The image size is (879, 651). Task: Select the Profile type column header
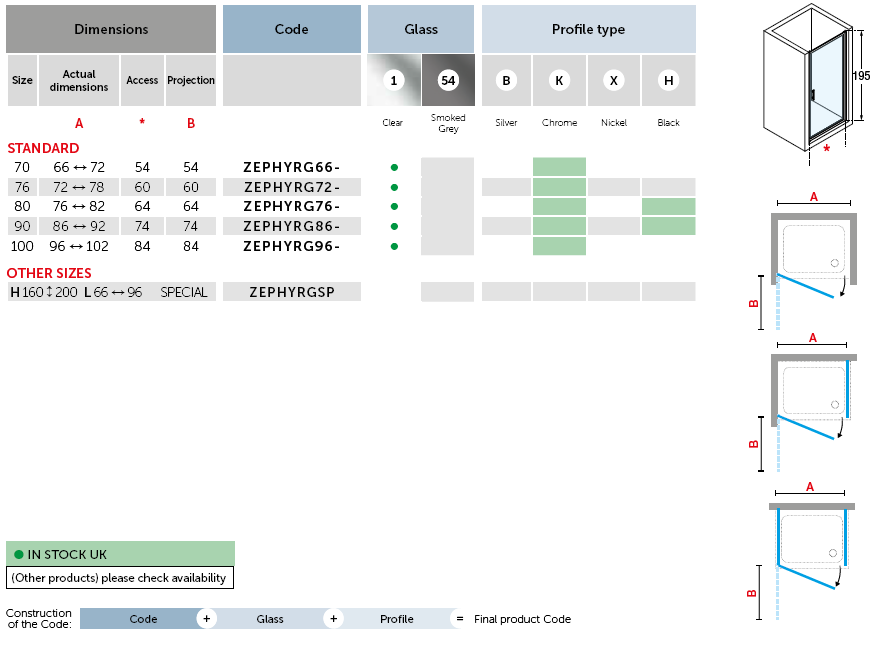coord(588,30)
